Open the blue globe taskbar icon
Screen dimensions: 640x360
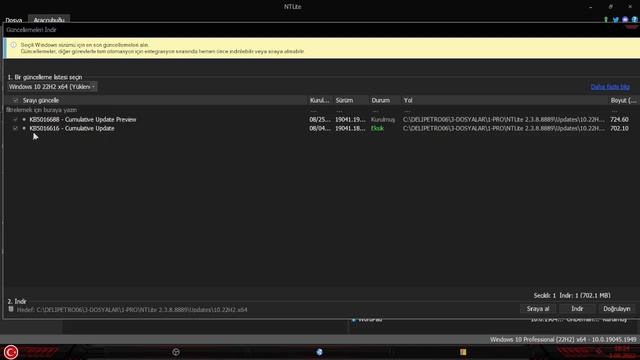pyautogui.click(x=319, y=352)
